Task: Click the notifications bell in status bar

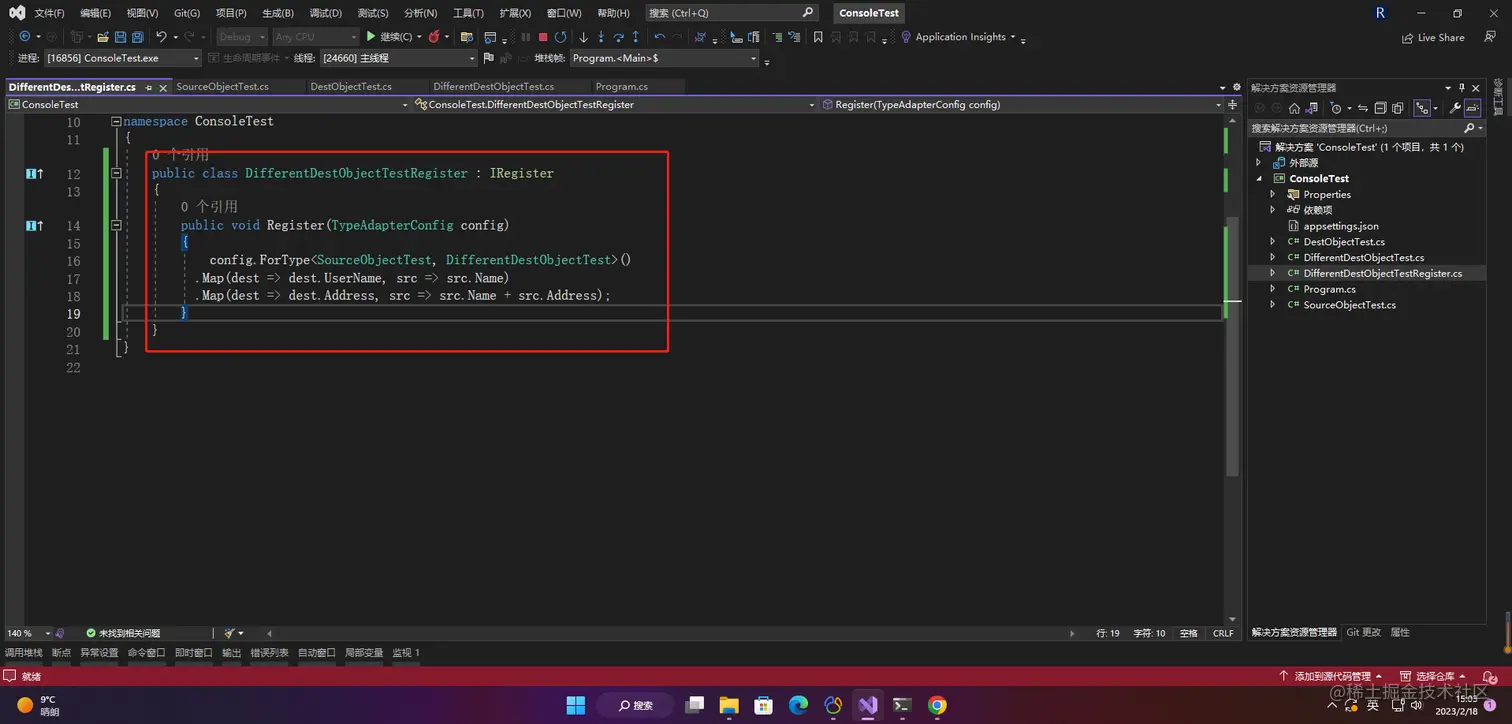Action: click(1489, 676)
